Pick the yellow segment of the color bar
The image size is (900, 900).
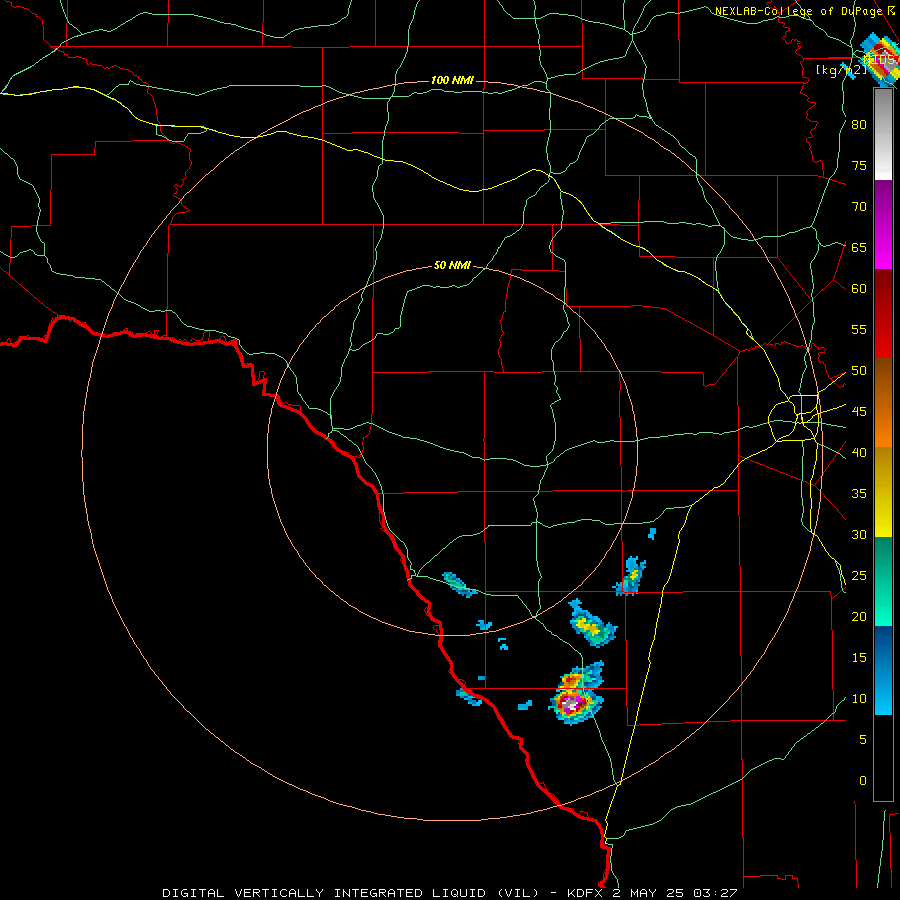883,492
